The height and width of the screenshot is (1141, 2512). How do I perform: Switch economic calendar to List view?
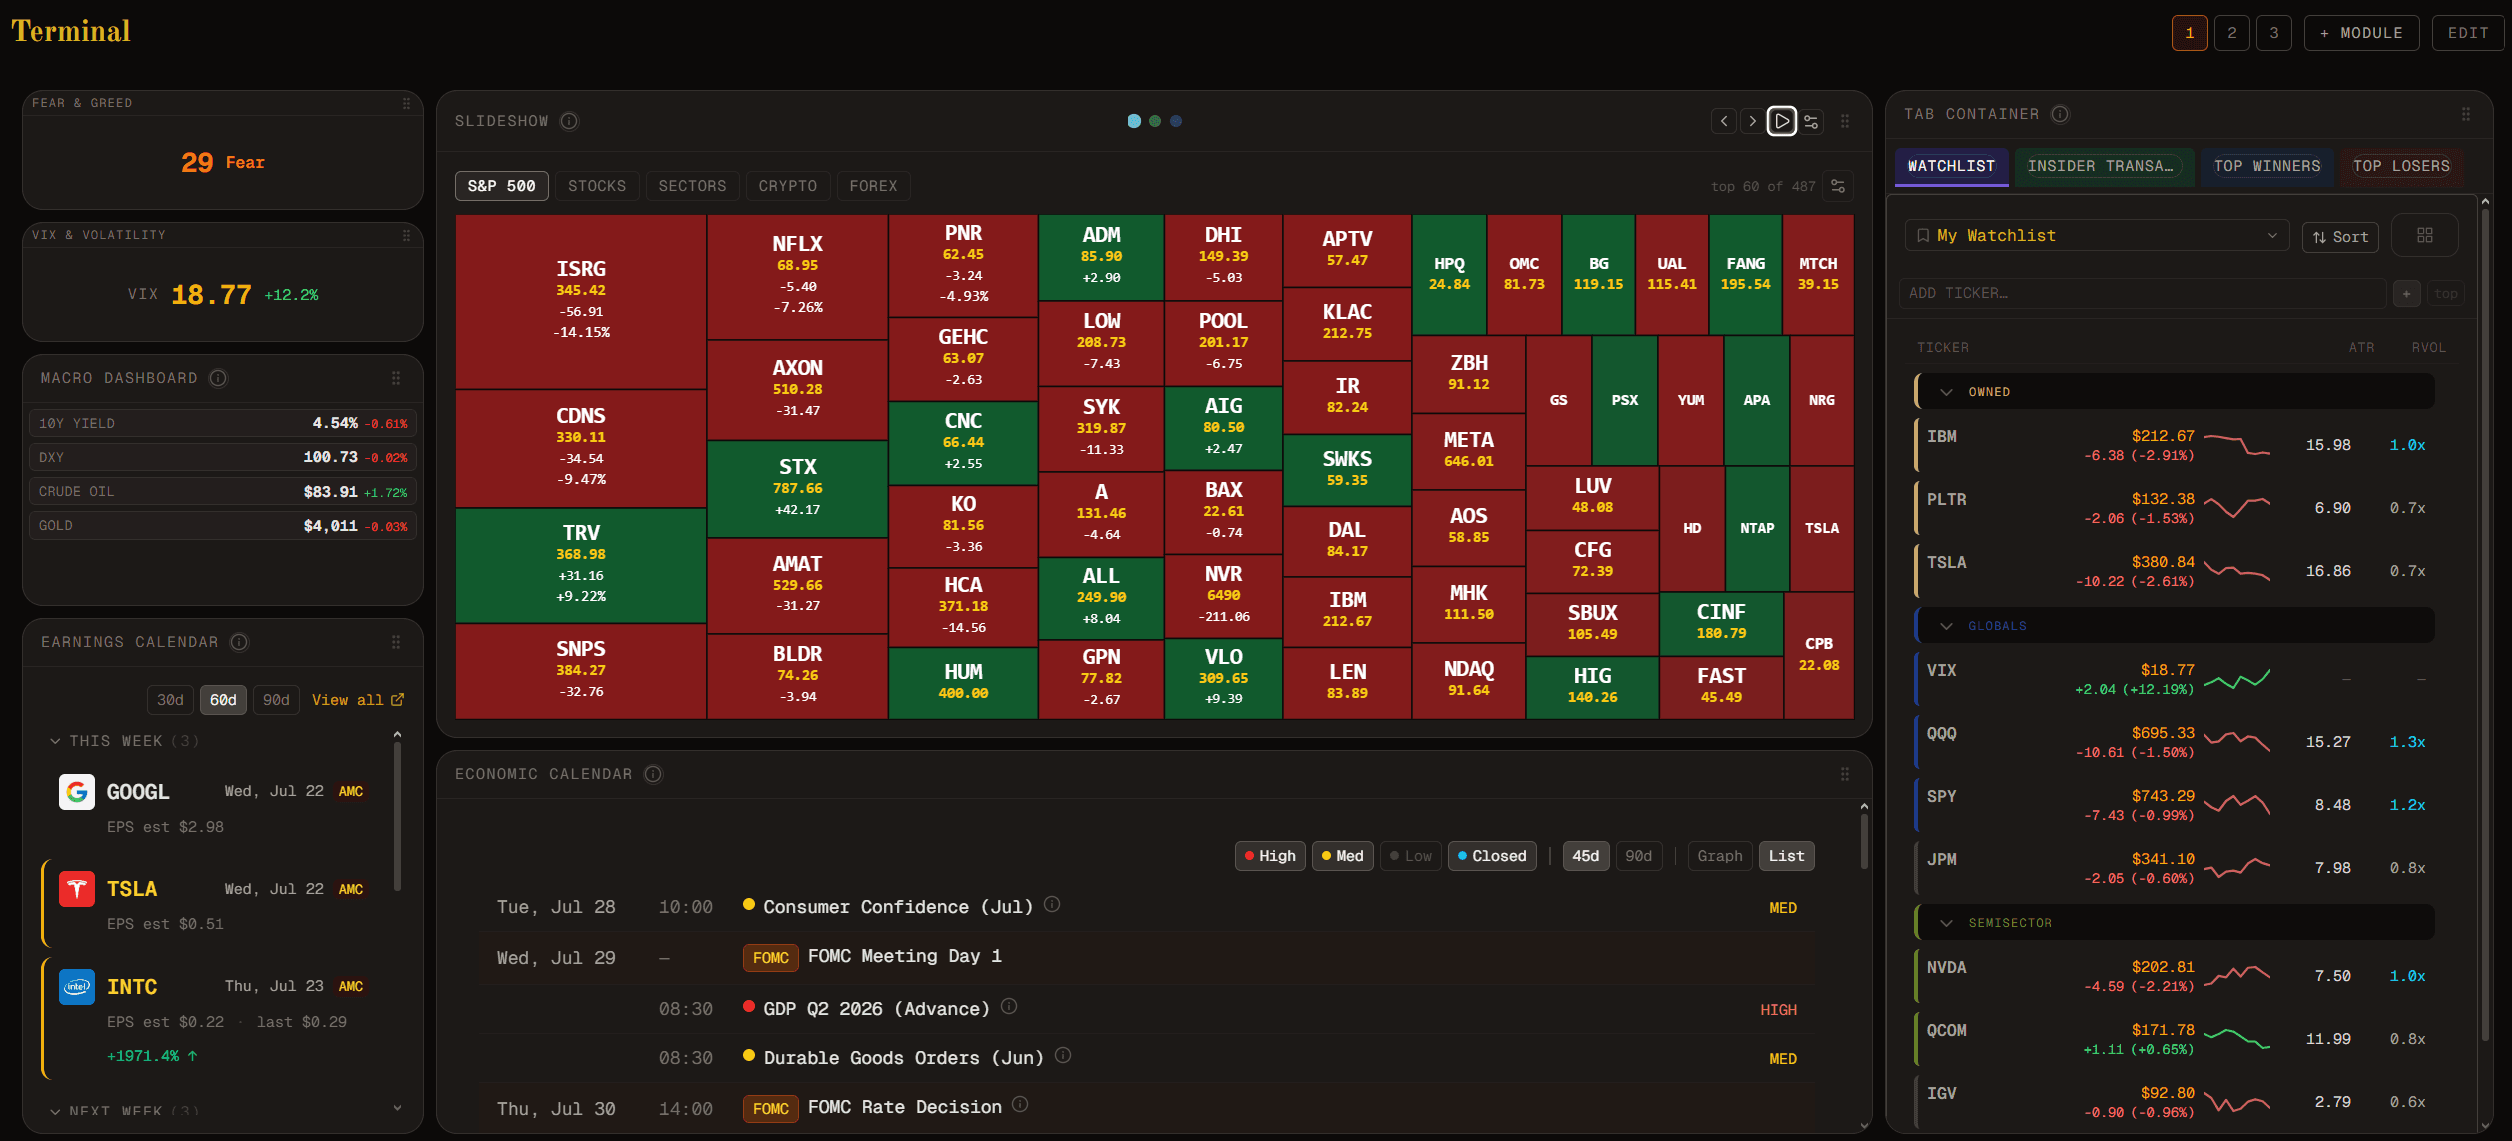pos(1786,856)
